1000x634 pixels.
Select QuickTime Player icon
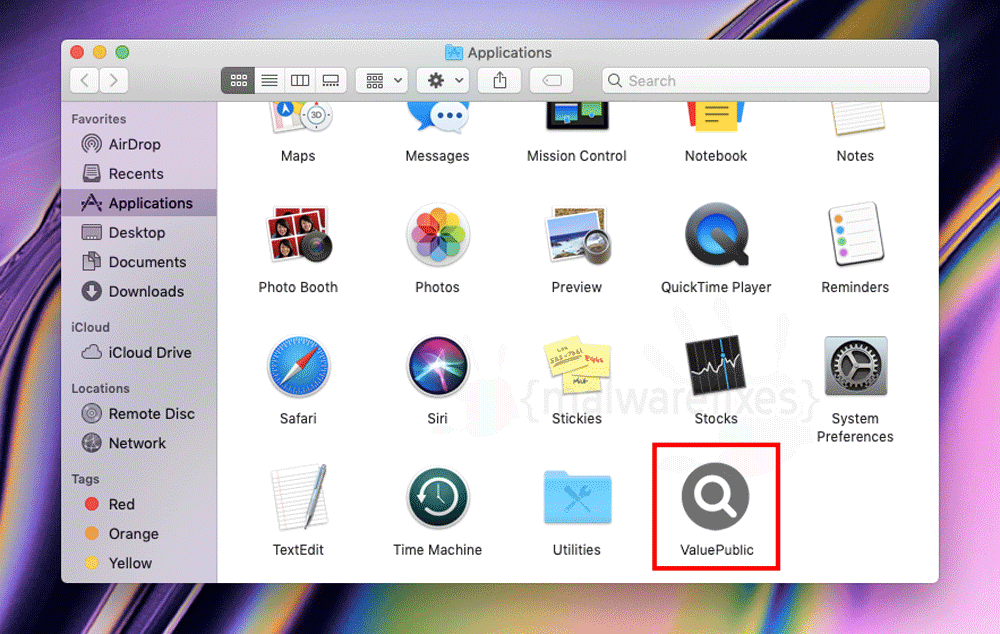pyautogui.click(x=717, y=234)
